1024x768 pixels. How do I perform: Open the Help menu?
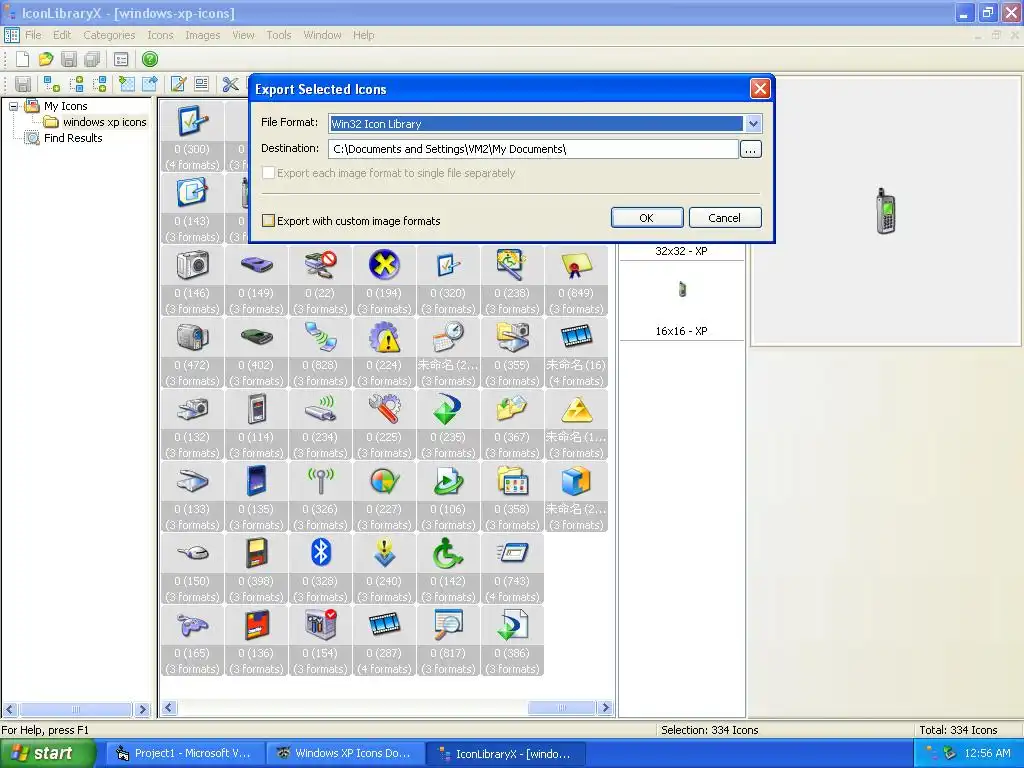(x=364, y=35)
